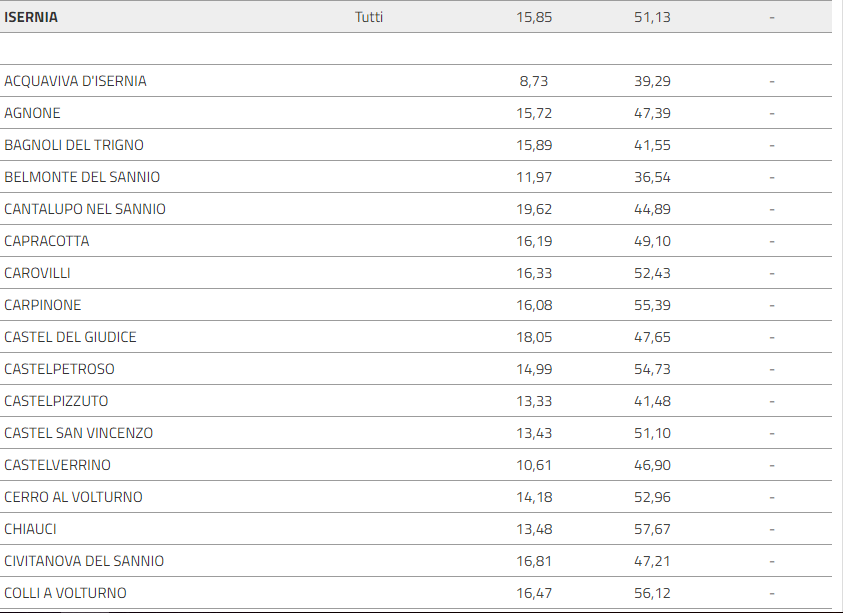843x613 pixels.
Task: Select the ISERNIA province header row
Action: coord(416,17)
